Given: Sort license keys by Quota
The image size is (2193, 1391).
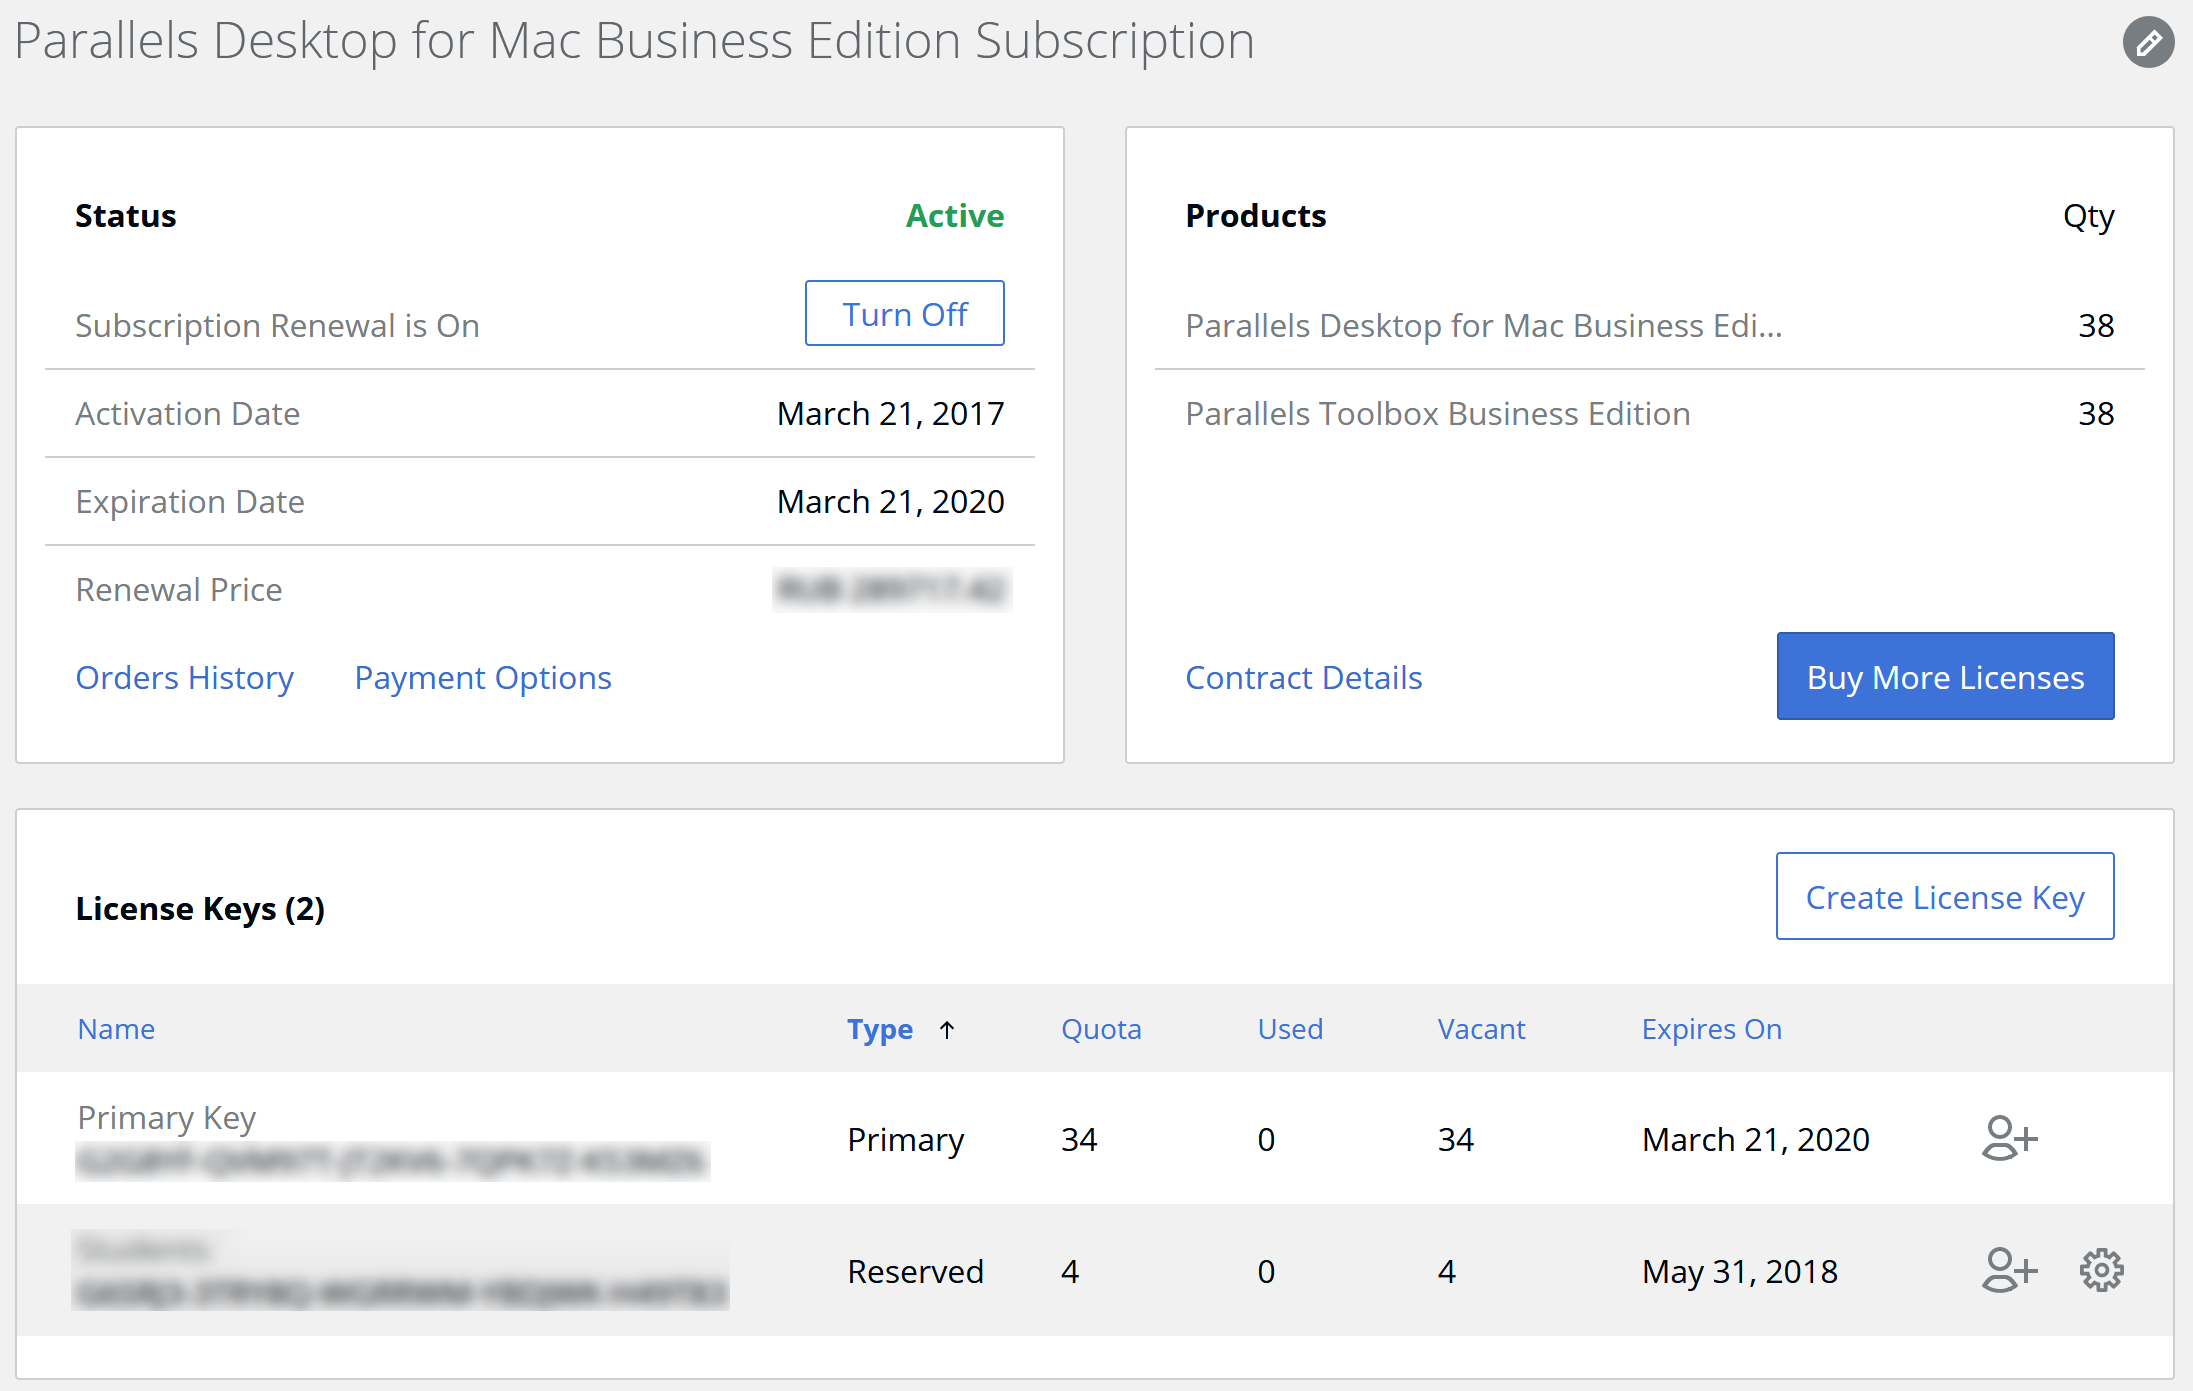Looking at the screenshot, I should click(1100, 1029).
